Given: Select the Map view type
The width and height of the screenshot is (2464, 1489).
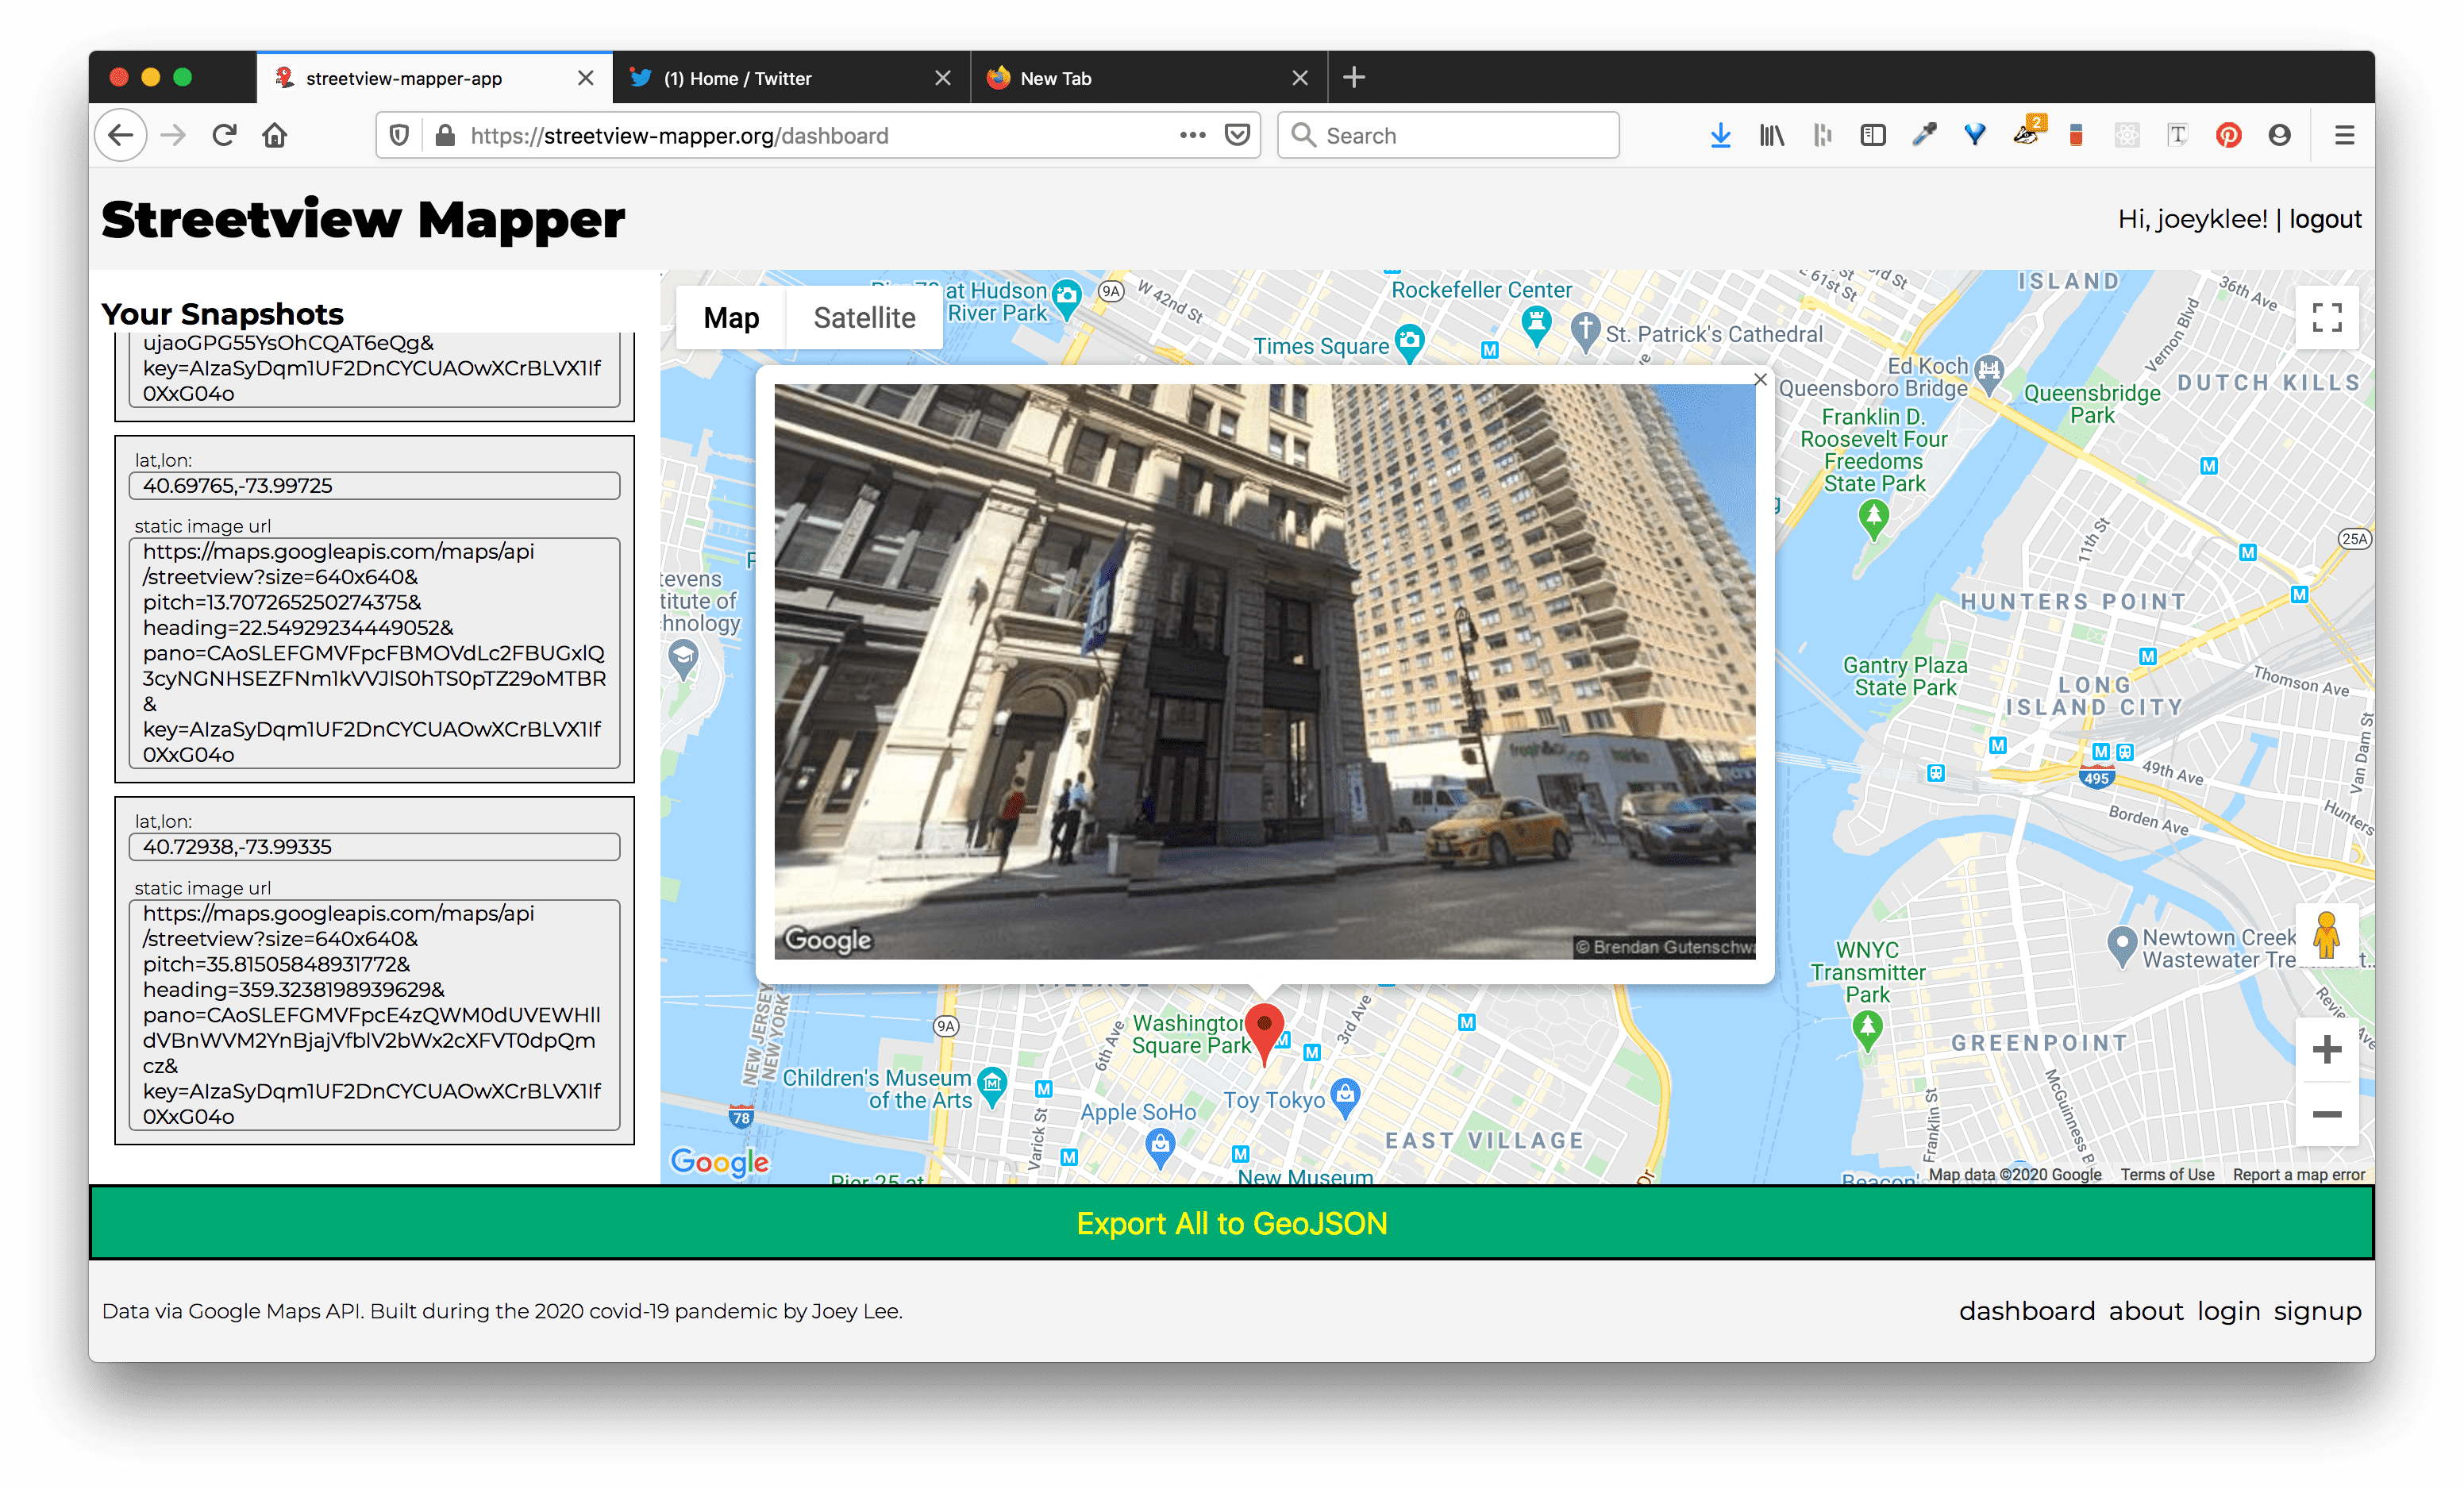Looking at the screenshot, I should point(731,318).
